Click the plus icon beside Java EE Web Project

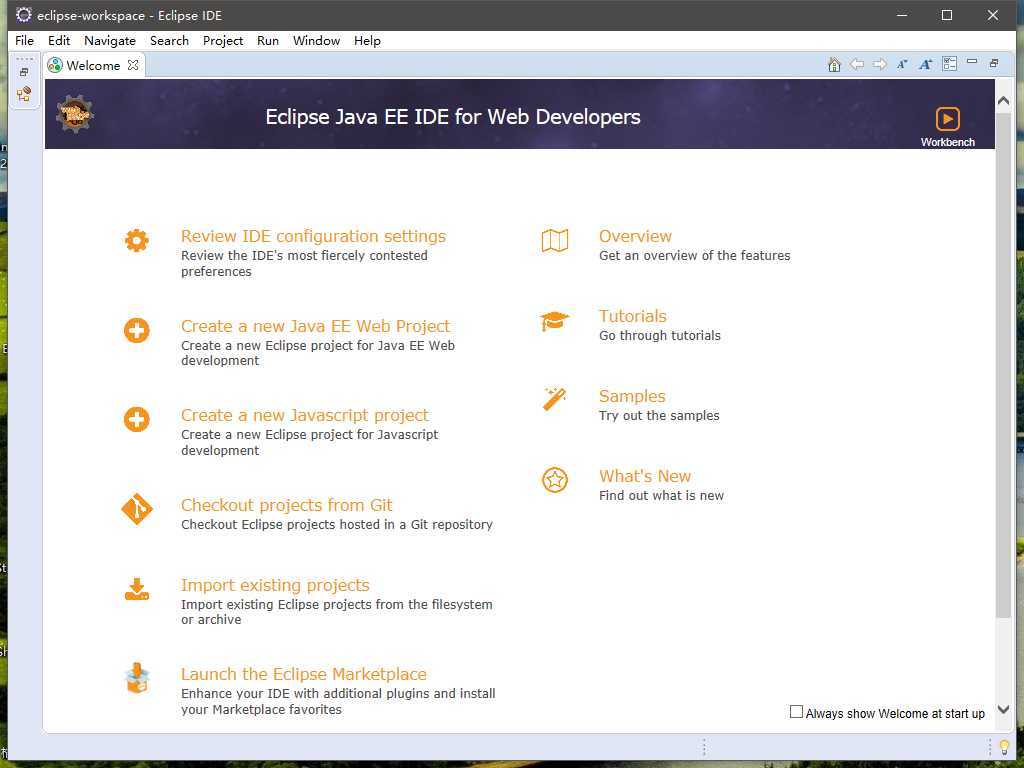coord(136,330)
